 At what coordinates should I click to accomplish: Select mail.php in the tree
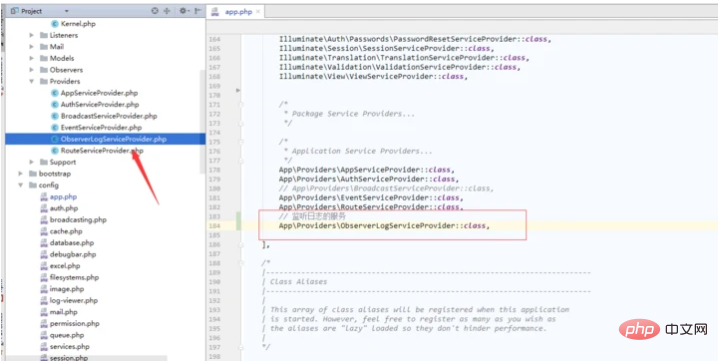[x=64, y=312]
